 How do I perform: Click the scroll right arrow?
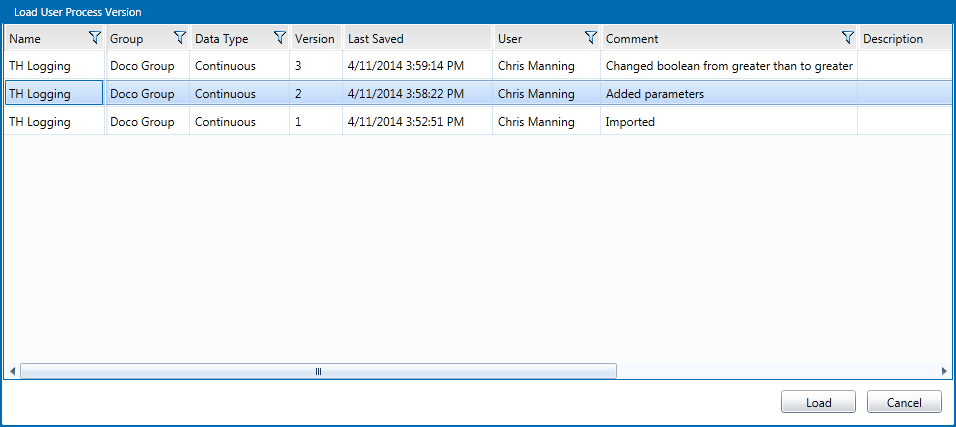(x=944, y=371)
